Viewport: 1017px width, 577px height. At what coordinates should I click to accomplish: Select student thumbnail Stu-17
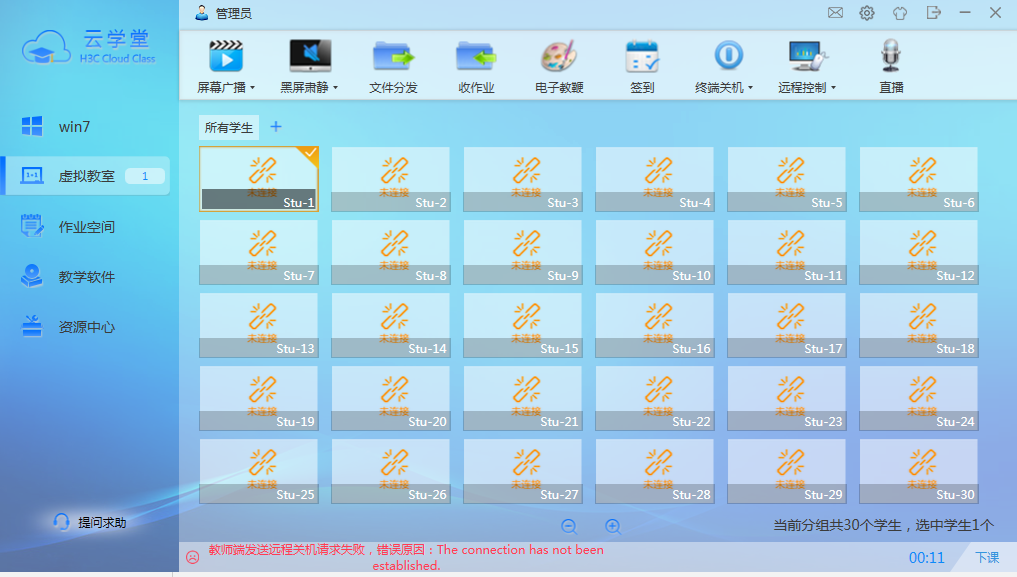pyautogui.click(x=787, y=325)
